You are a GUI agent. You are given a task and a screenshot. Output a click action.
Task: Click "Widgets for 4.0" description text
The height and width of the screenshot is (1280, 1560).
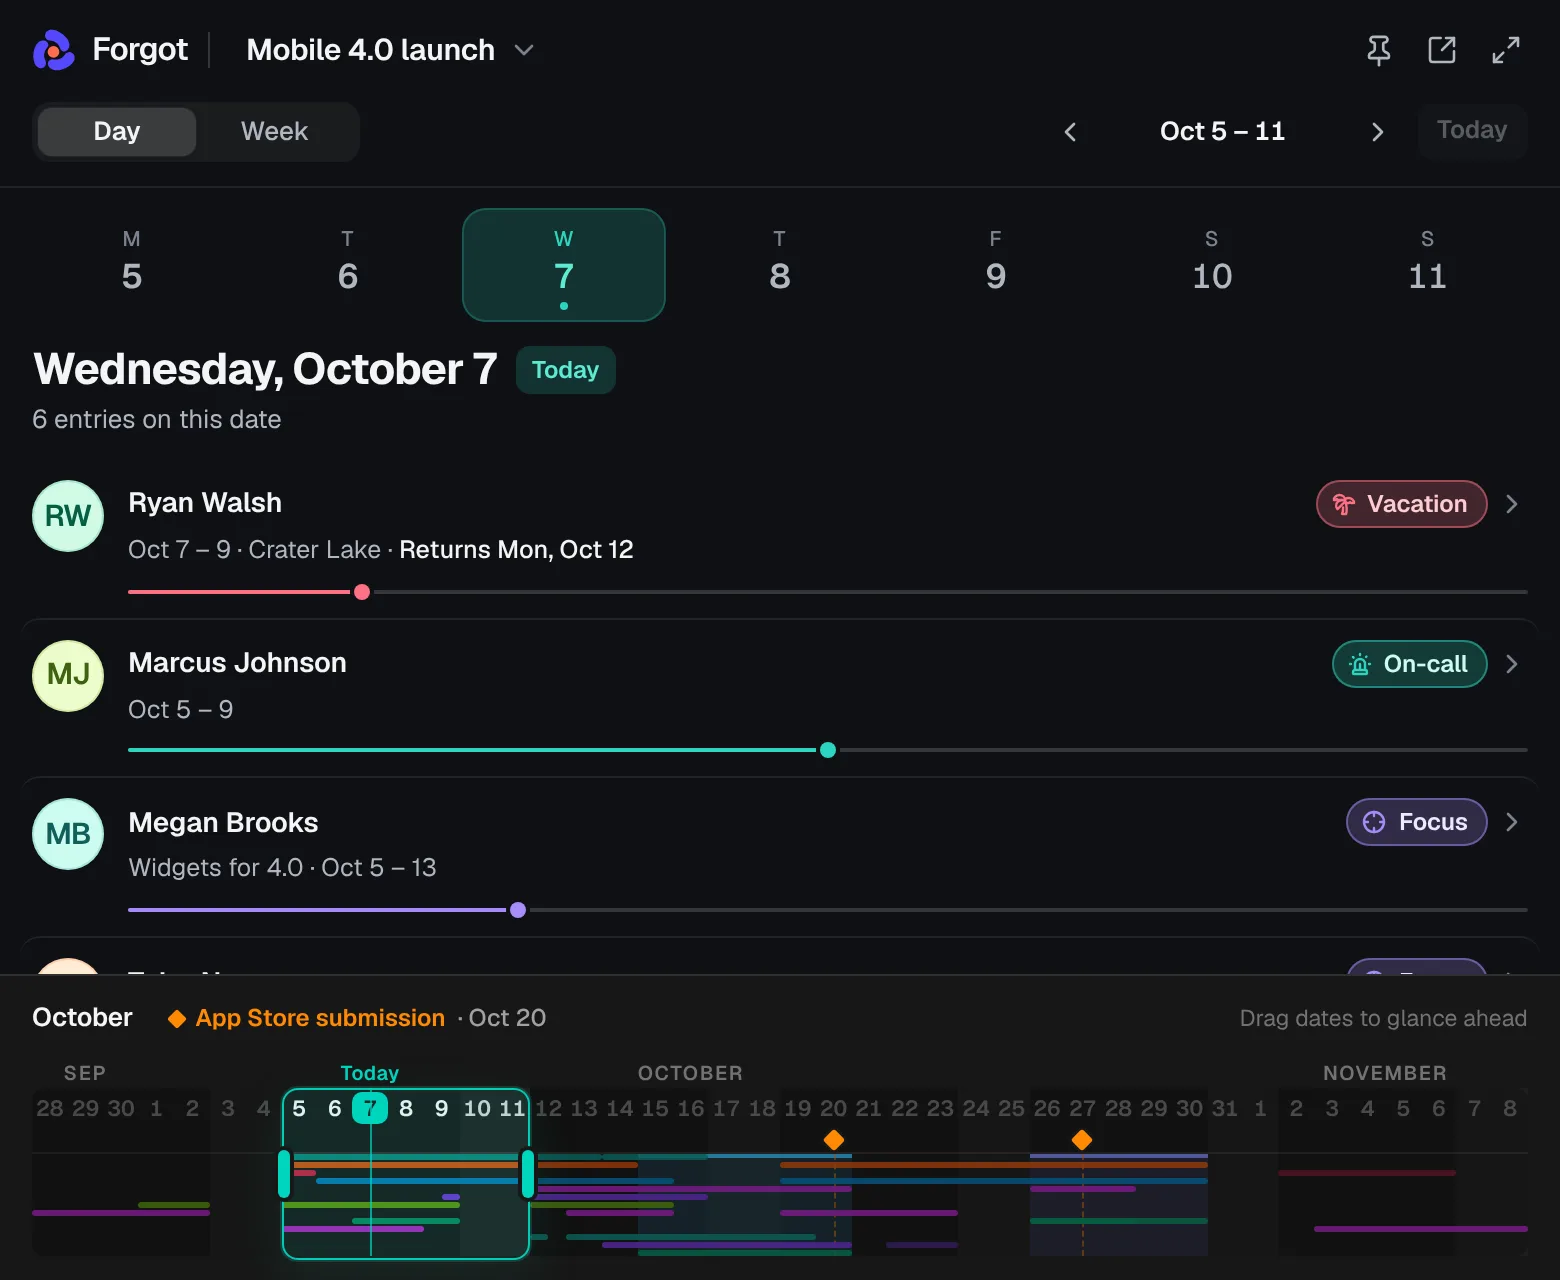[x=216, y=868]
